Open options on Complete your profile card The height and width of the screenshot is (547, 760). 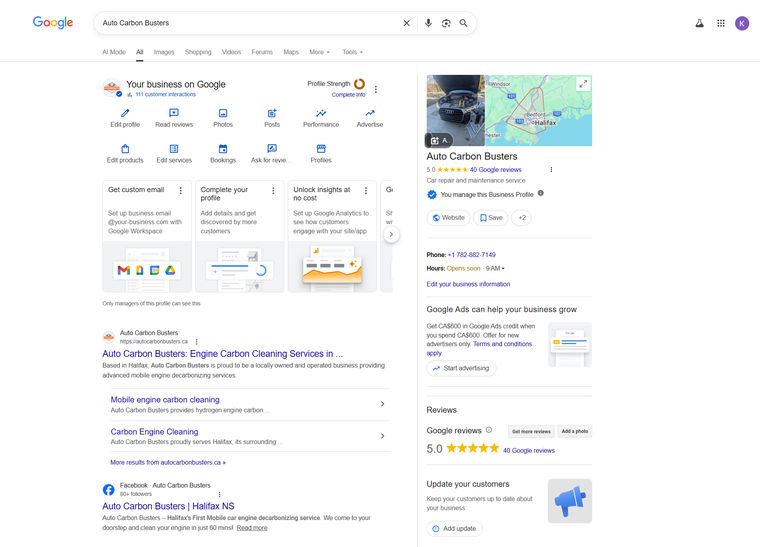[273, 190]
